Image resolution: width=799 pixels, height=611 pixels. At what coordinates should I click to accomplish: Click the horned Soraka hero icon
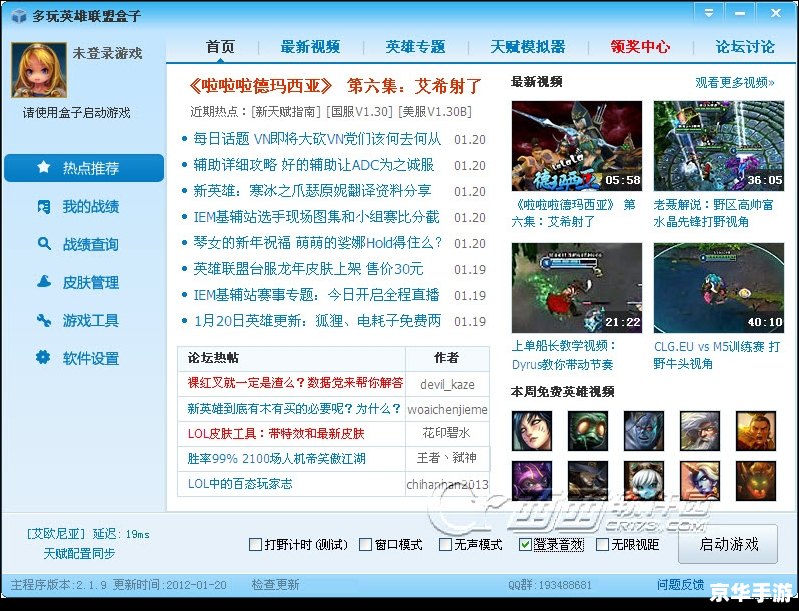[x=700, y=481]
